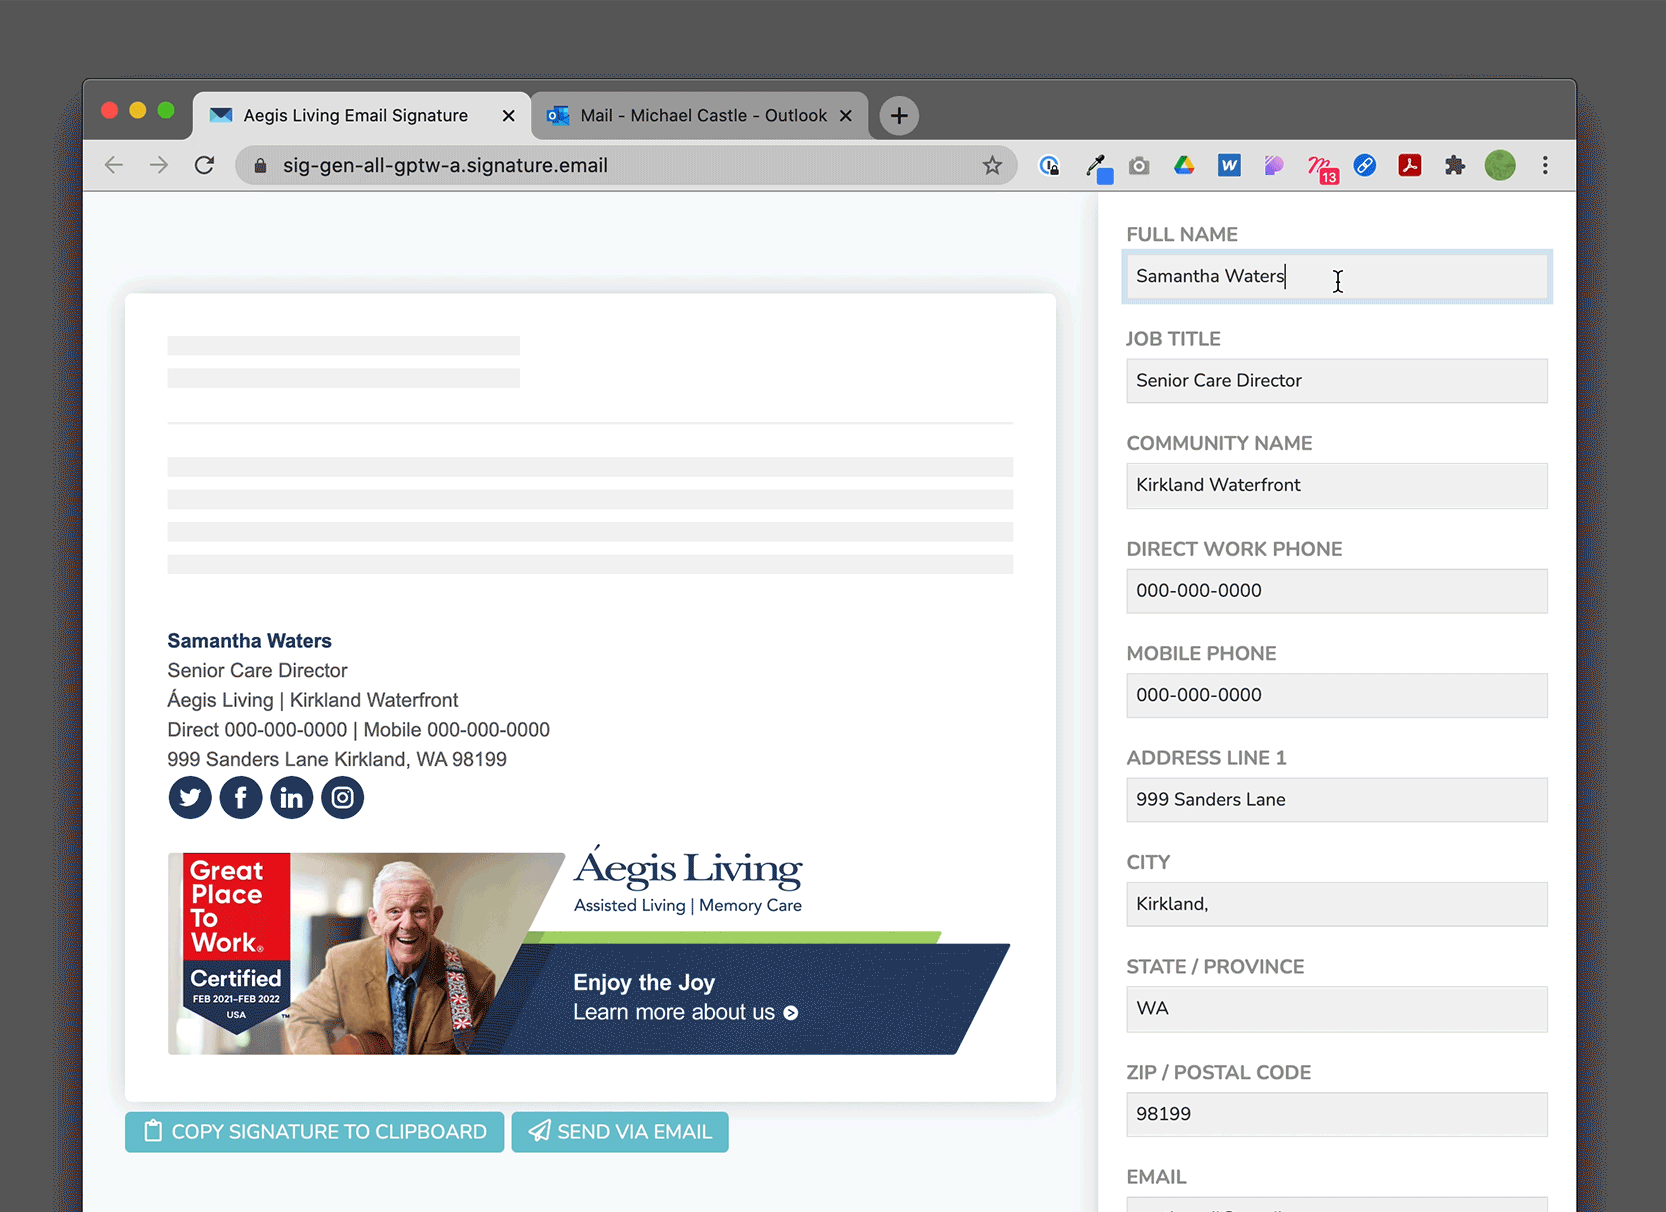The image size is (1666, 1212).
Task: Open the Google Drive extension
Action: (1184, 165)
